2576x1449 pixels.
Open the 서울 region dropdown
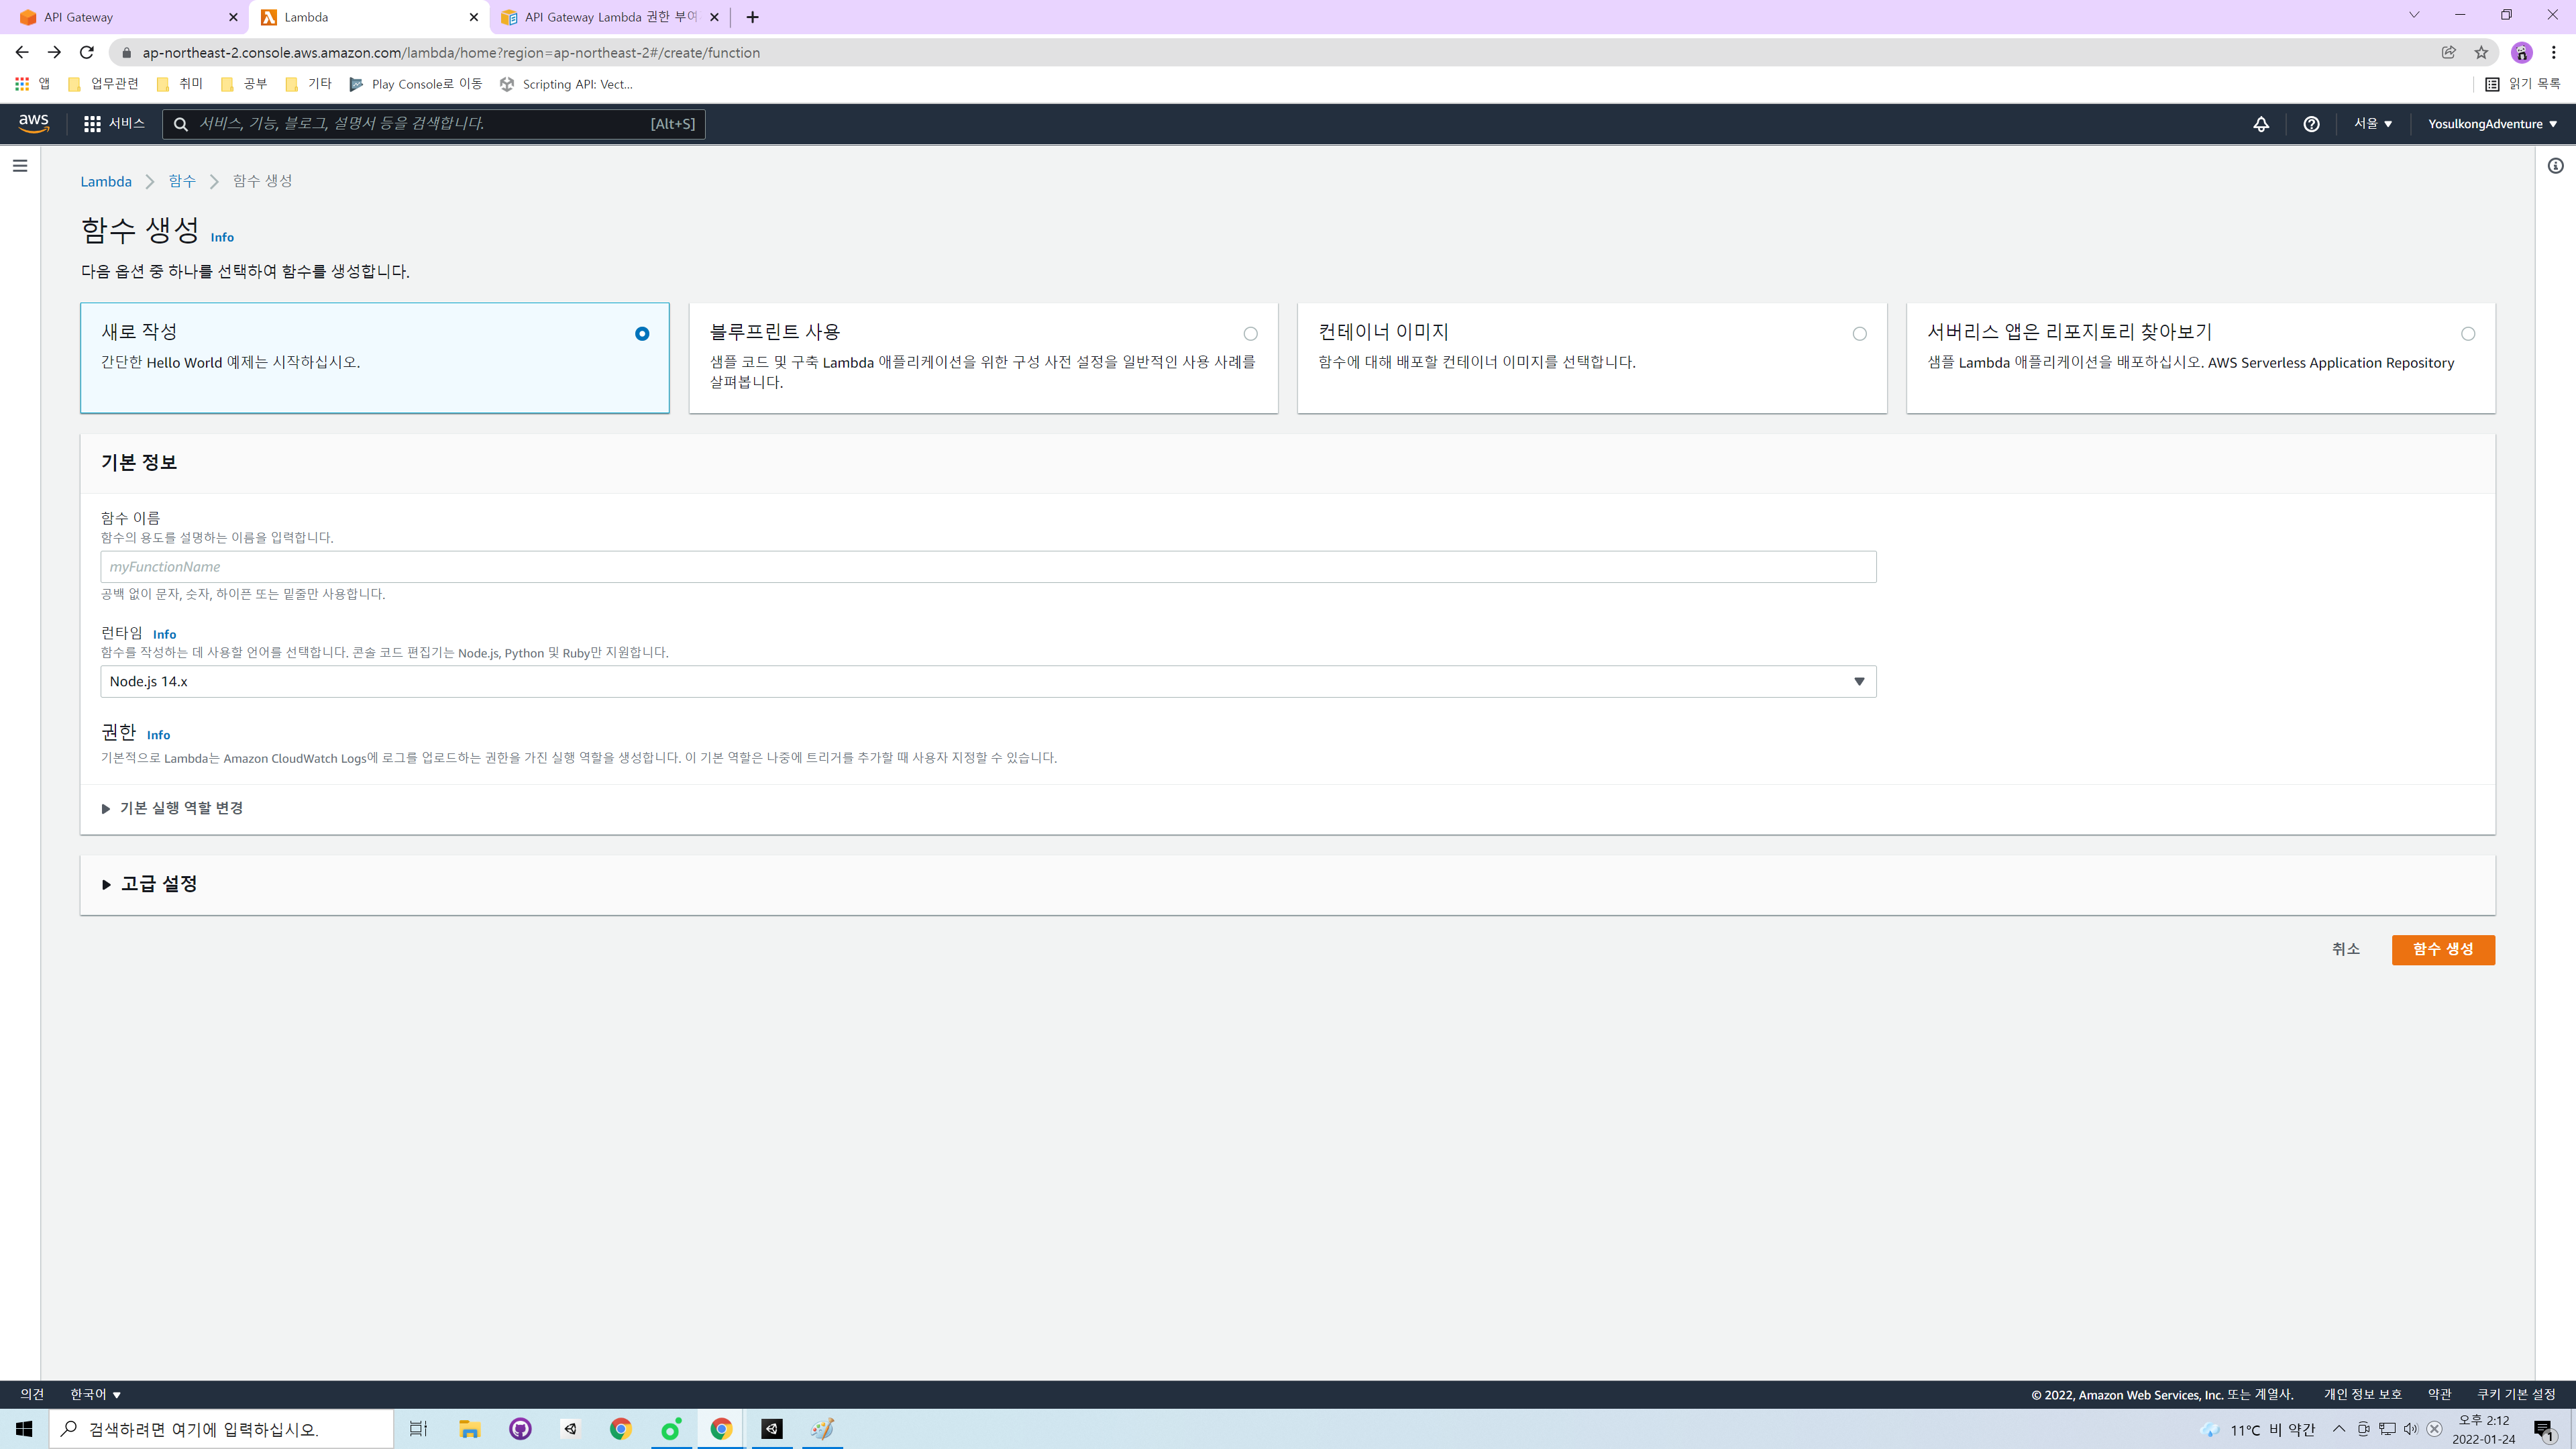coord(2373,124)
